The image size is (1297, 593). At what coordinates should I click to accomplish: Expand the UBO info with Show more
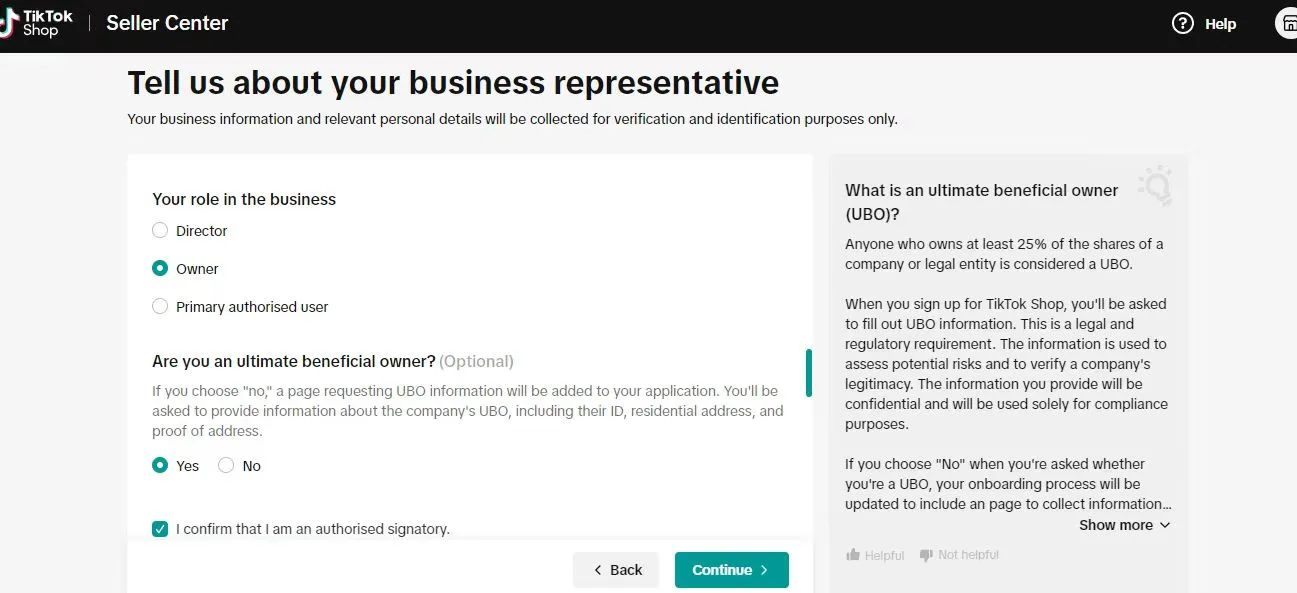pos(1124,525)
